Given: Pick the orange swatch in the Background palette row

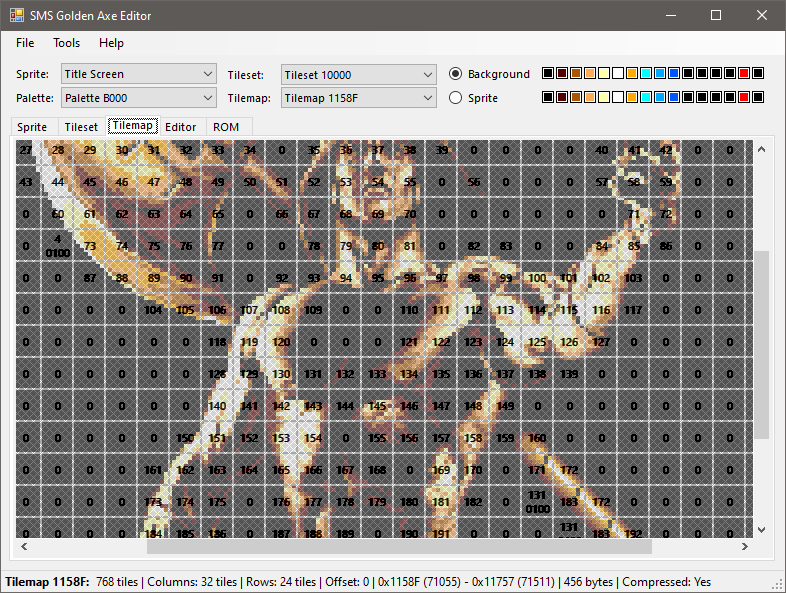Looking at the screenshot, I should [x=632, y=74].
